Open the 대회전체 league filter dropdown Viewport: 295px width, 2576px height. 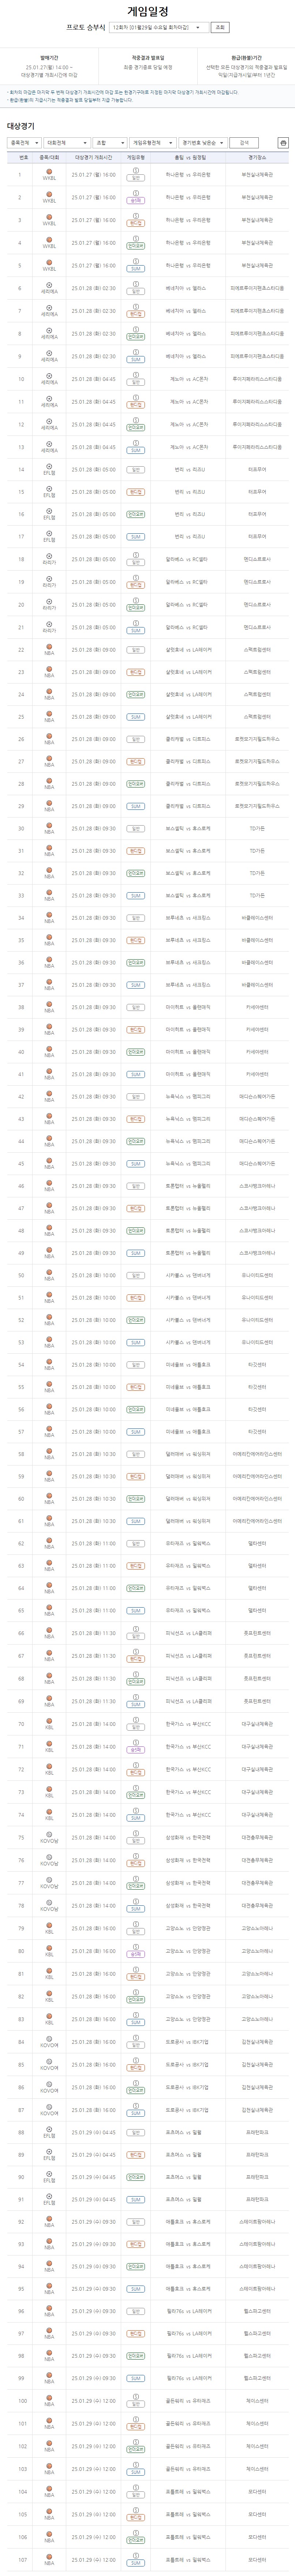point(67,143)
